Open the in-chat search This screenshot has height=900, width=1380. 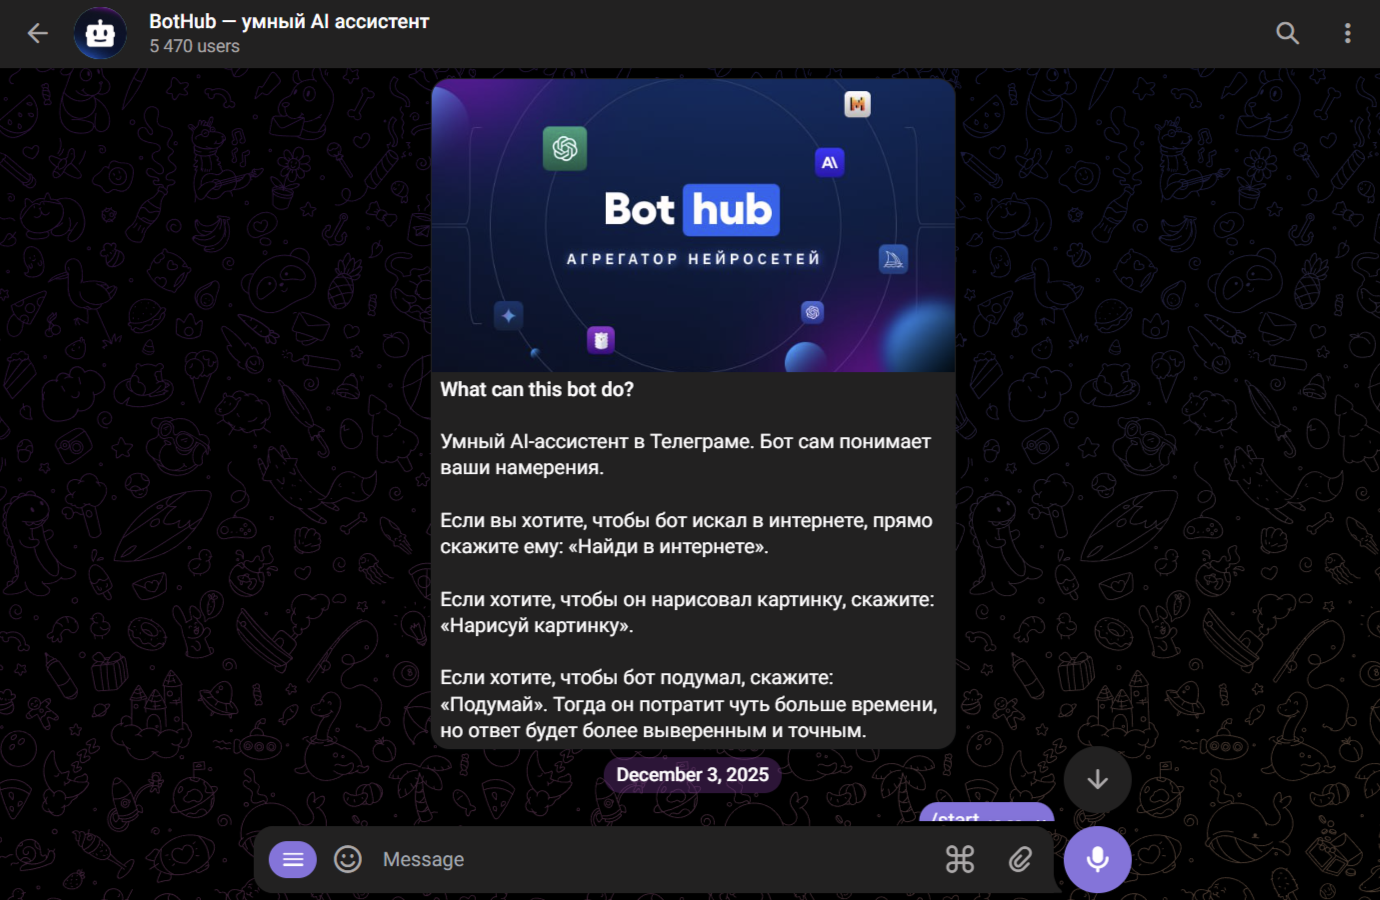1287,32
